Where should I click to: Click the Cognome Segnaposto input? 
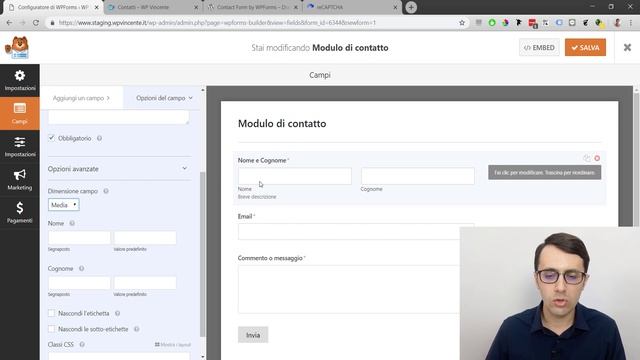coord(79,283)
